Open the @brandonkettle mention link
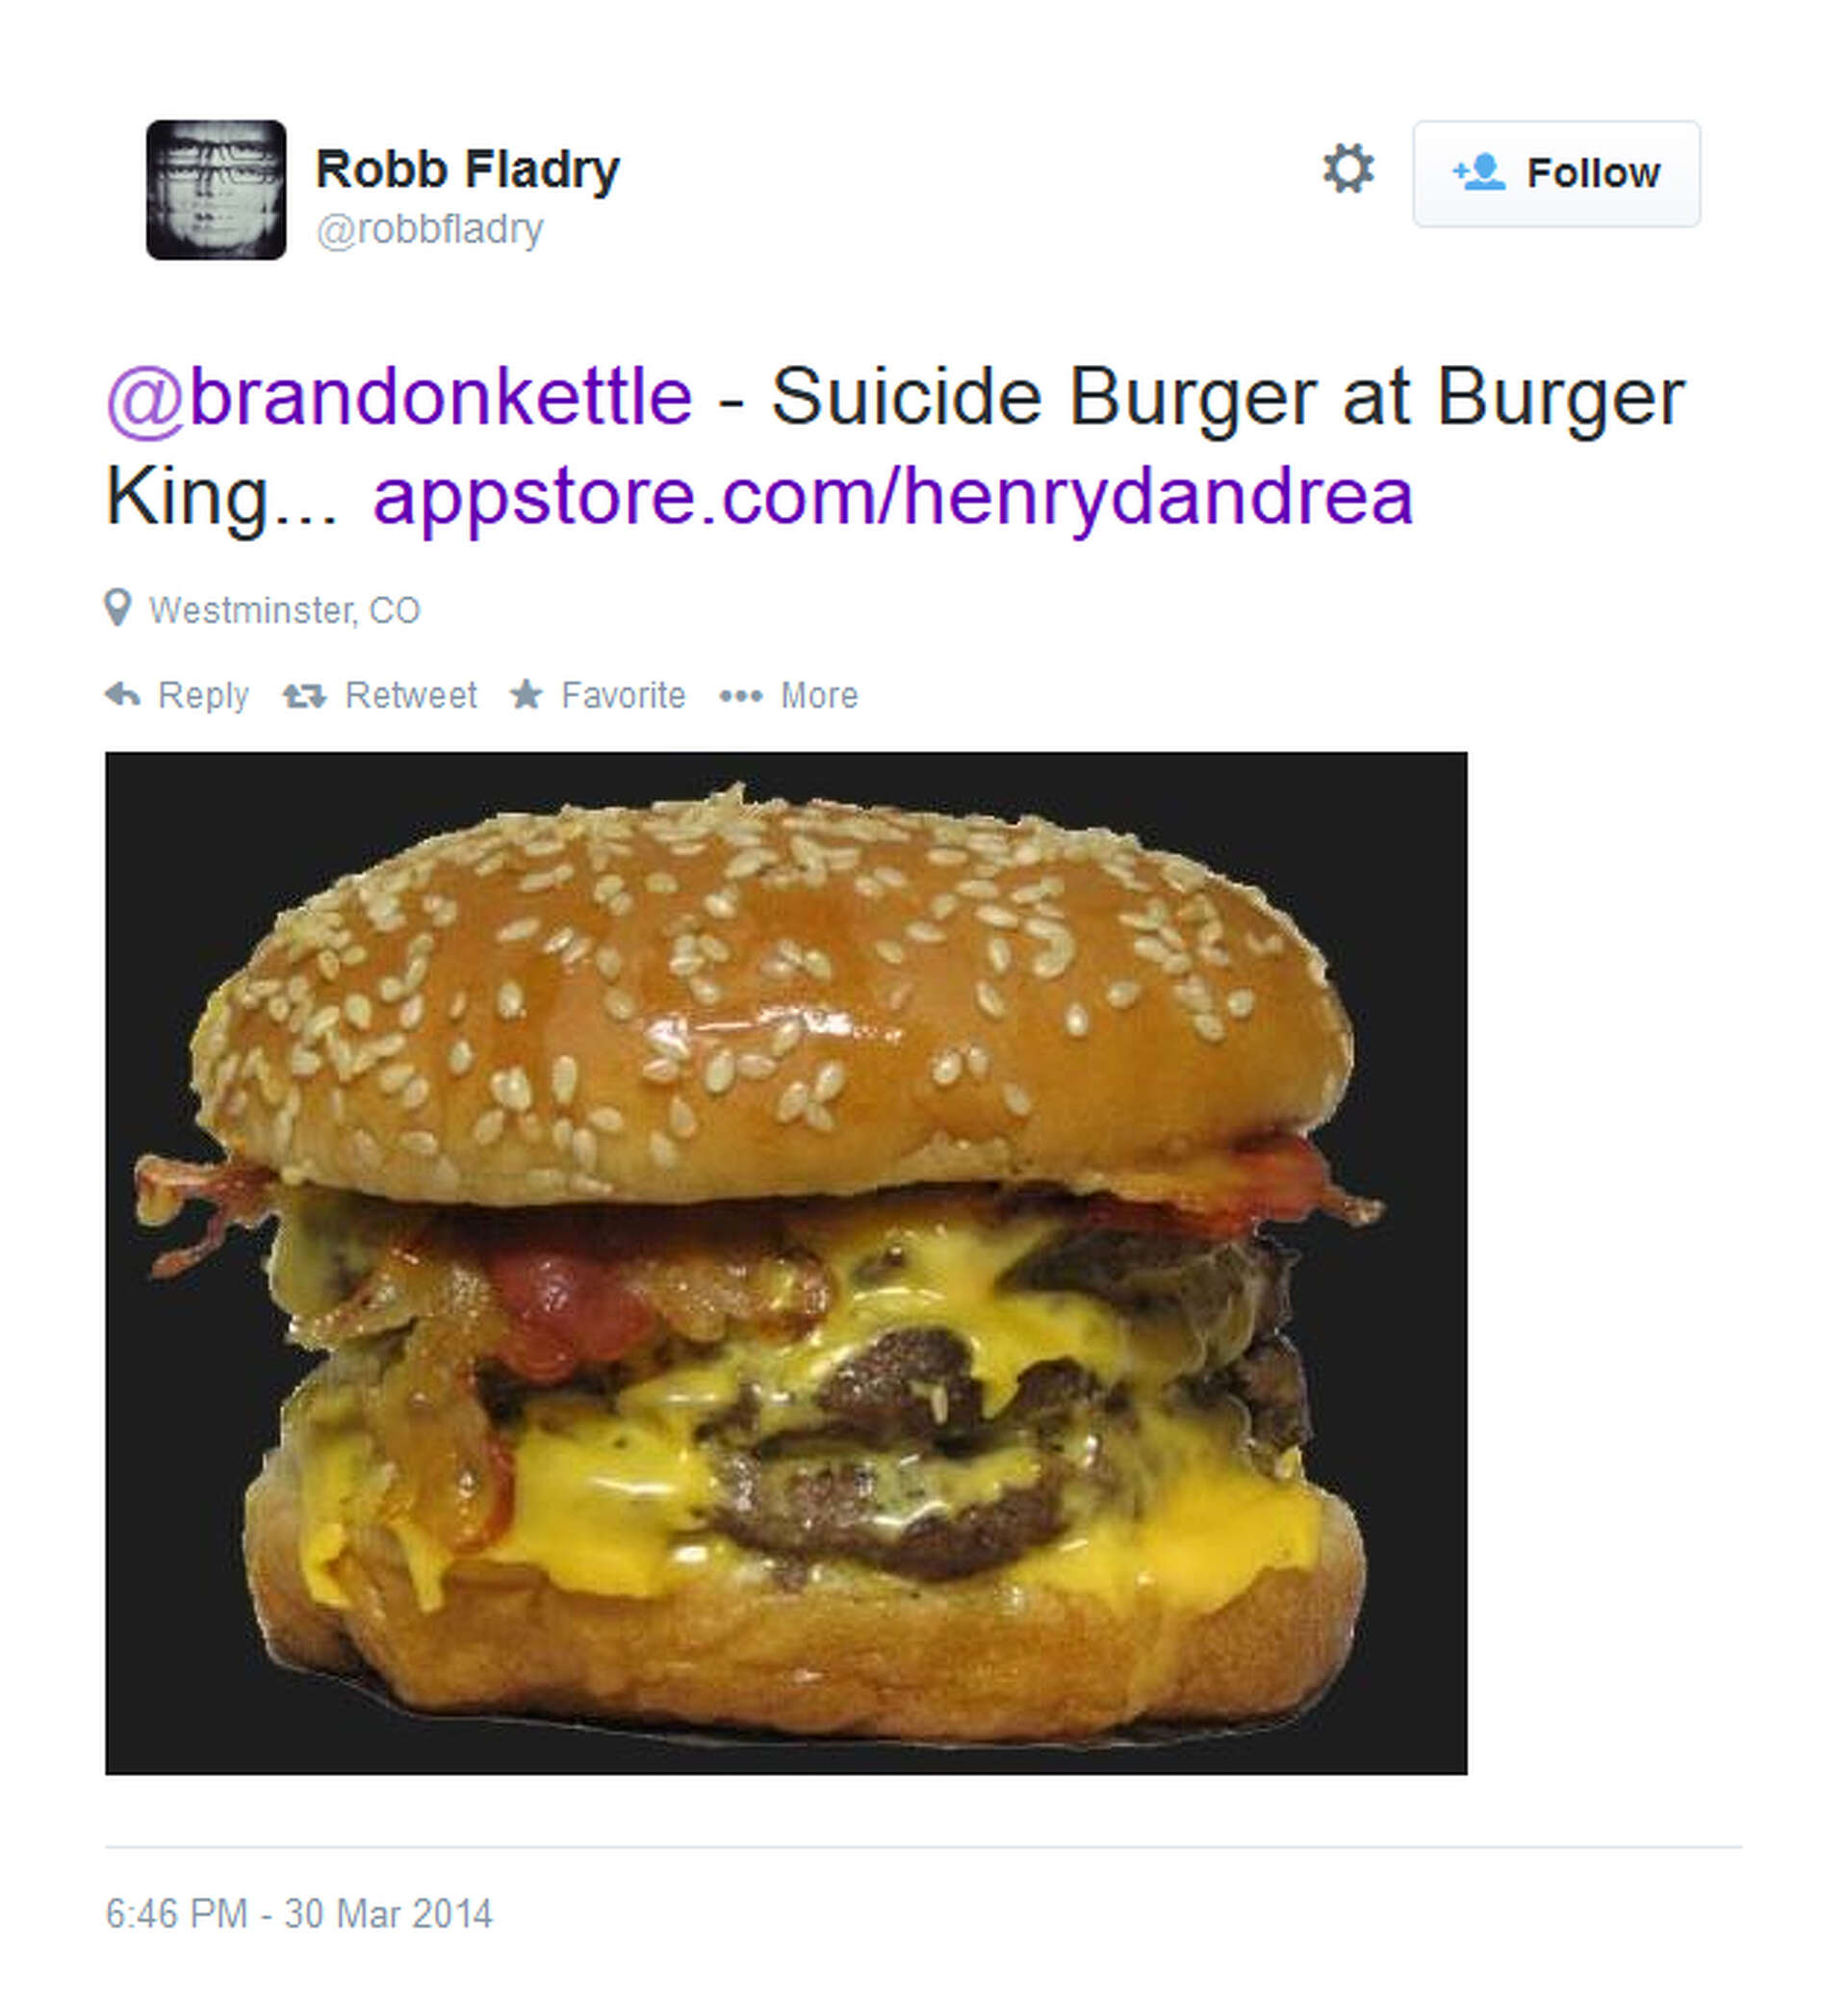1848x1989 pixels. point(399,397)
